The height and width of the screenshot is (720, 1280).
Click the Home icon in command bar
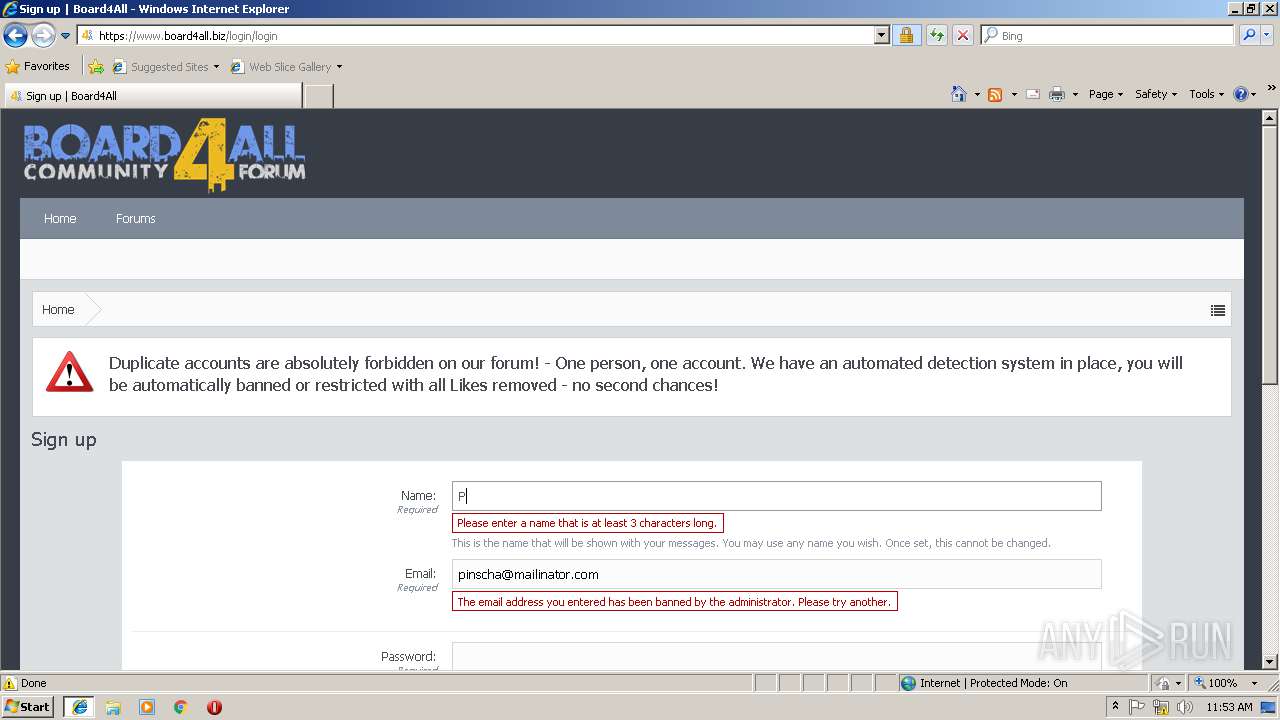pos(959,94)
